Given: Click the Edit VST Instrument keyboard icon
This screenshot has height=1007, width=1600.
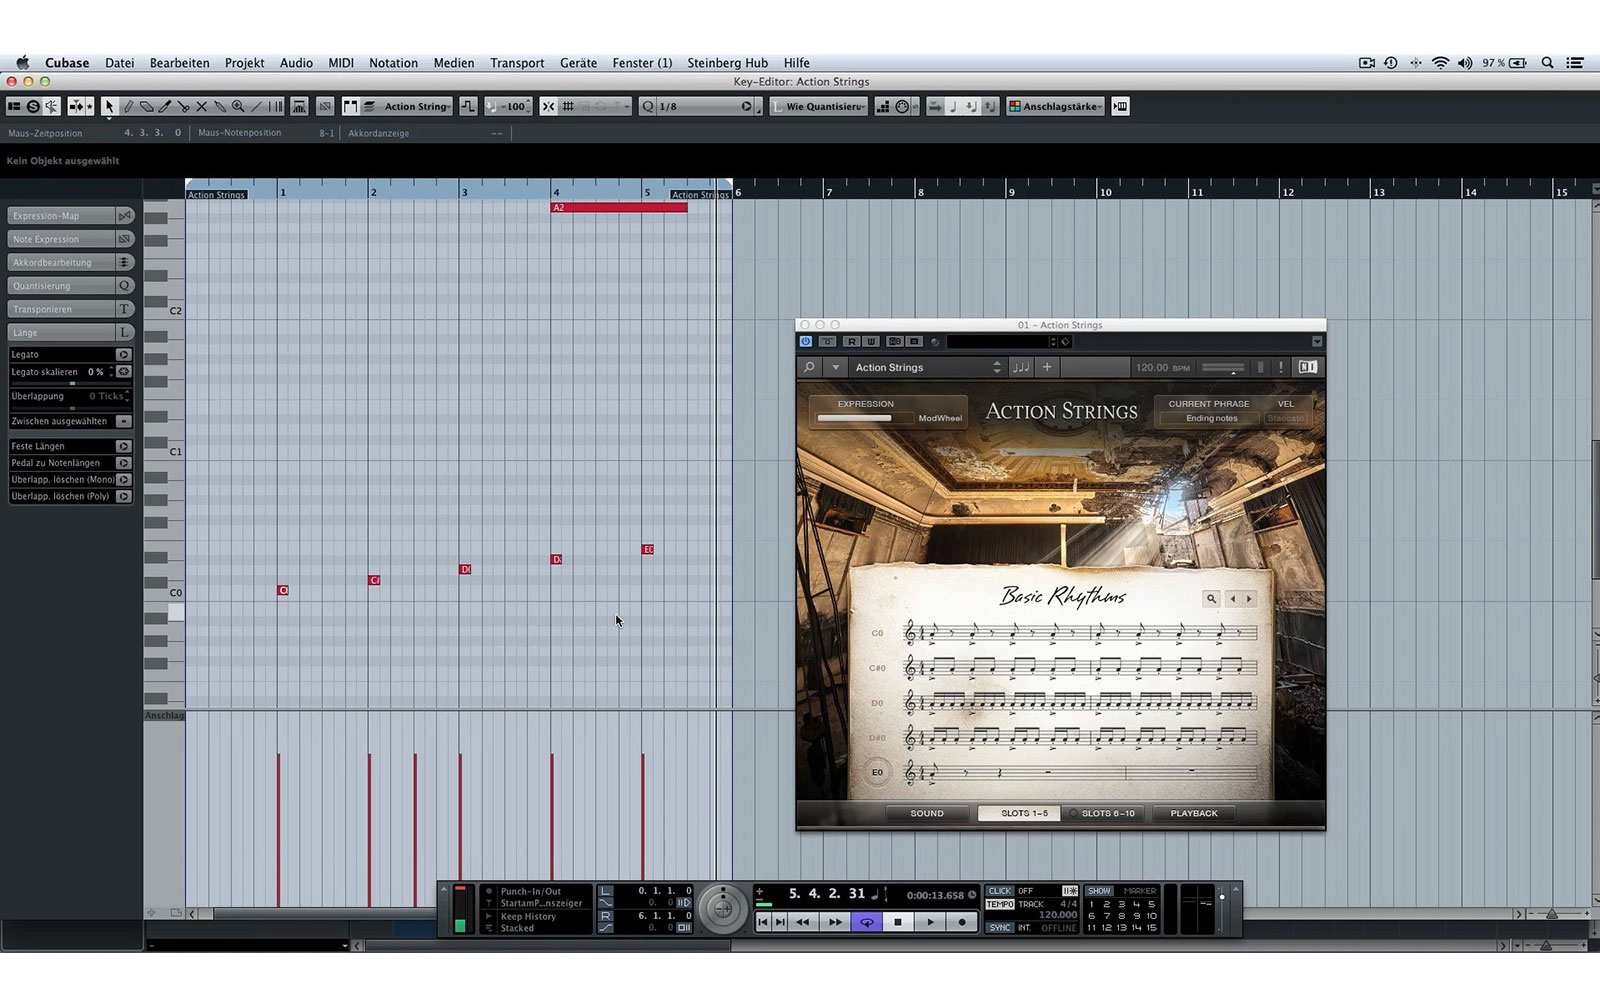Looking at the screenshot, I should click(1121, 106).
